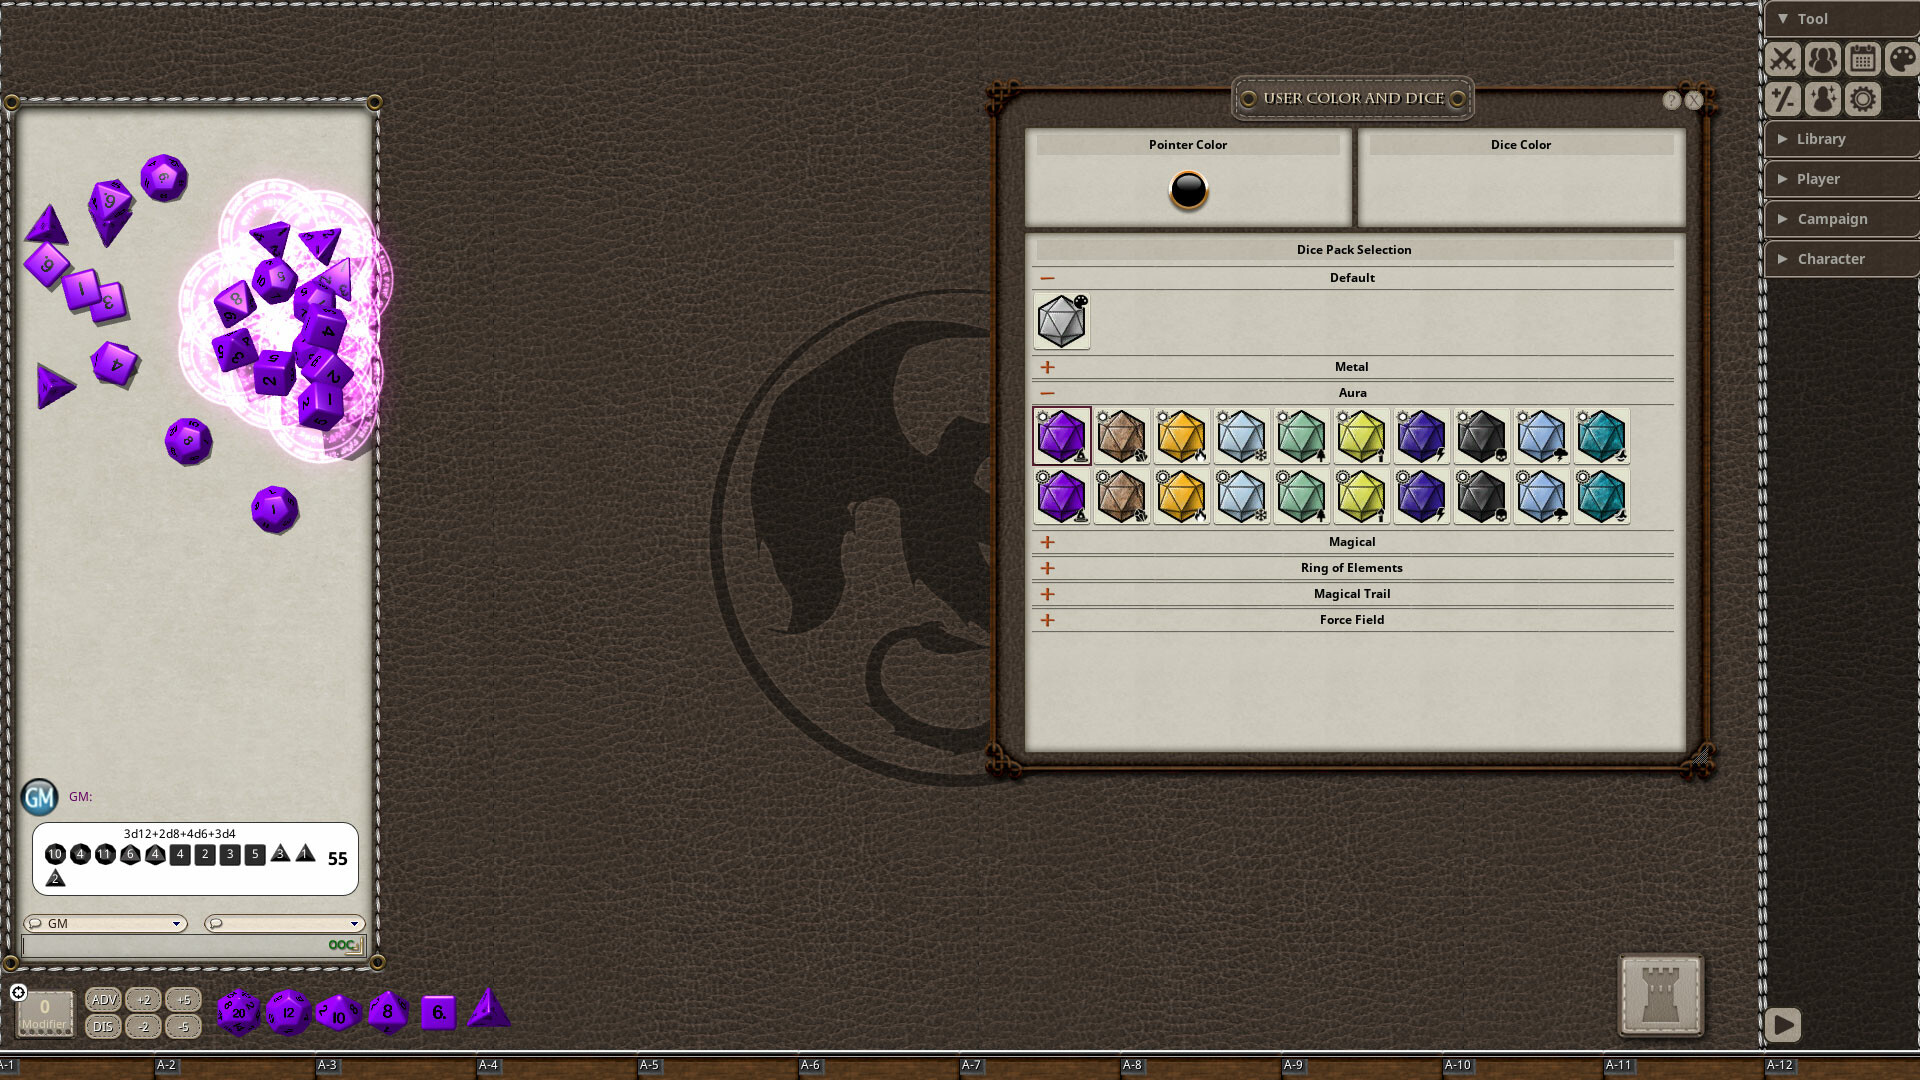Select the dark blue Aura dice set
The height and width of the screenshot is (1080, 1920).
[x=1419, y=435]
